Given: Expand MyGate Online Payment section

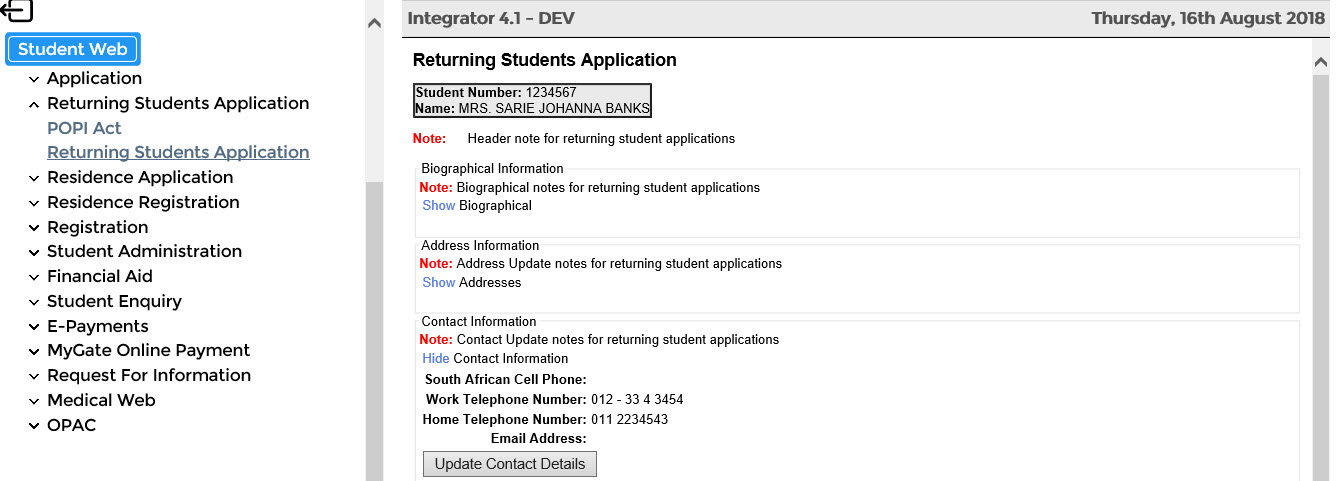Looking at the screenshot, I should point(148,350).
